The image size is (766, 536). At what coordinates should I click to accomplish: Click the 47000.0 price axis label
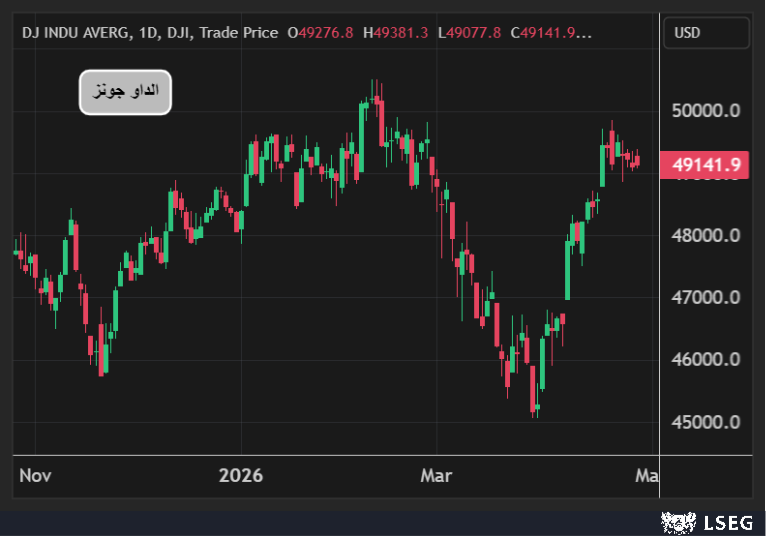(x=706, y=298)
